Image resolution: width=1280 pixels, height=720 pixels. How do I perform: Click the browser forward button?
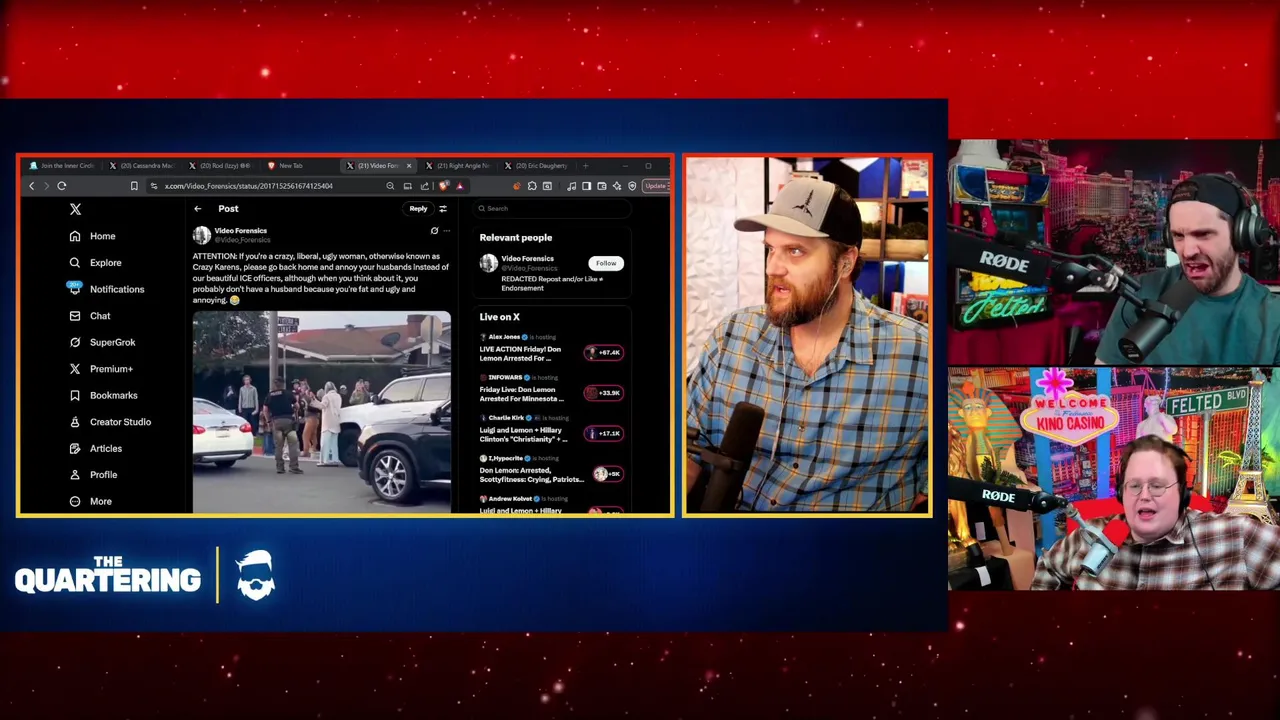pyautogui.click(x=46, y=186)
